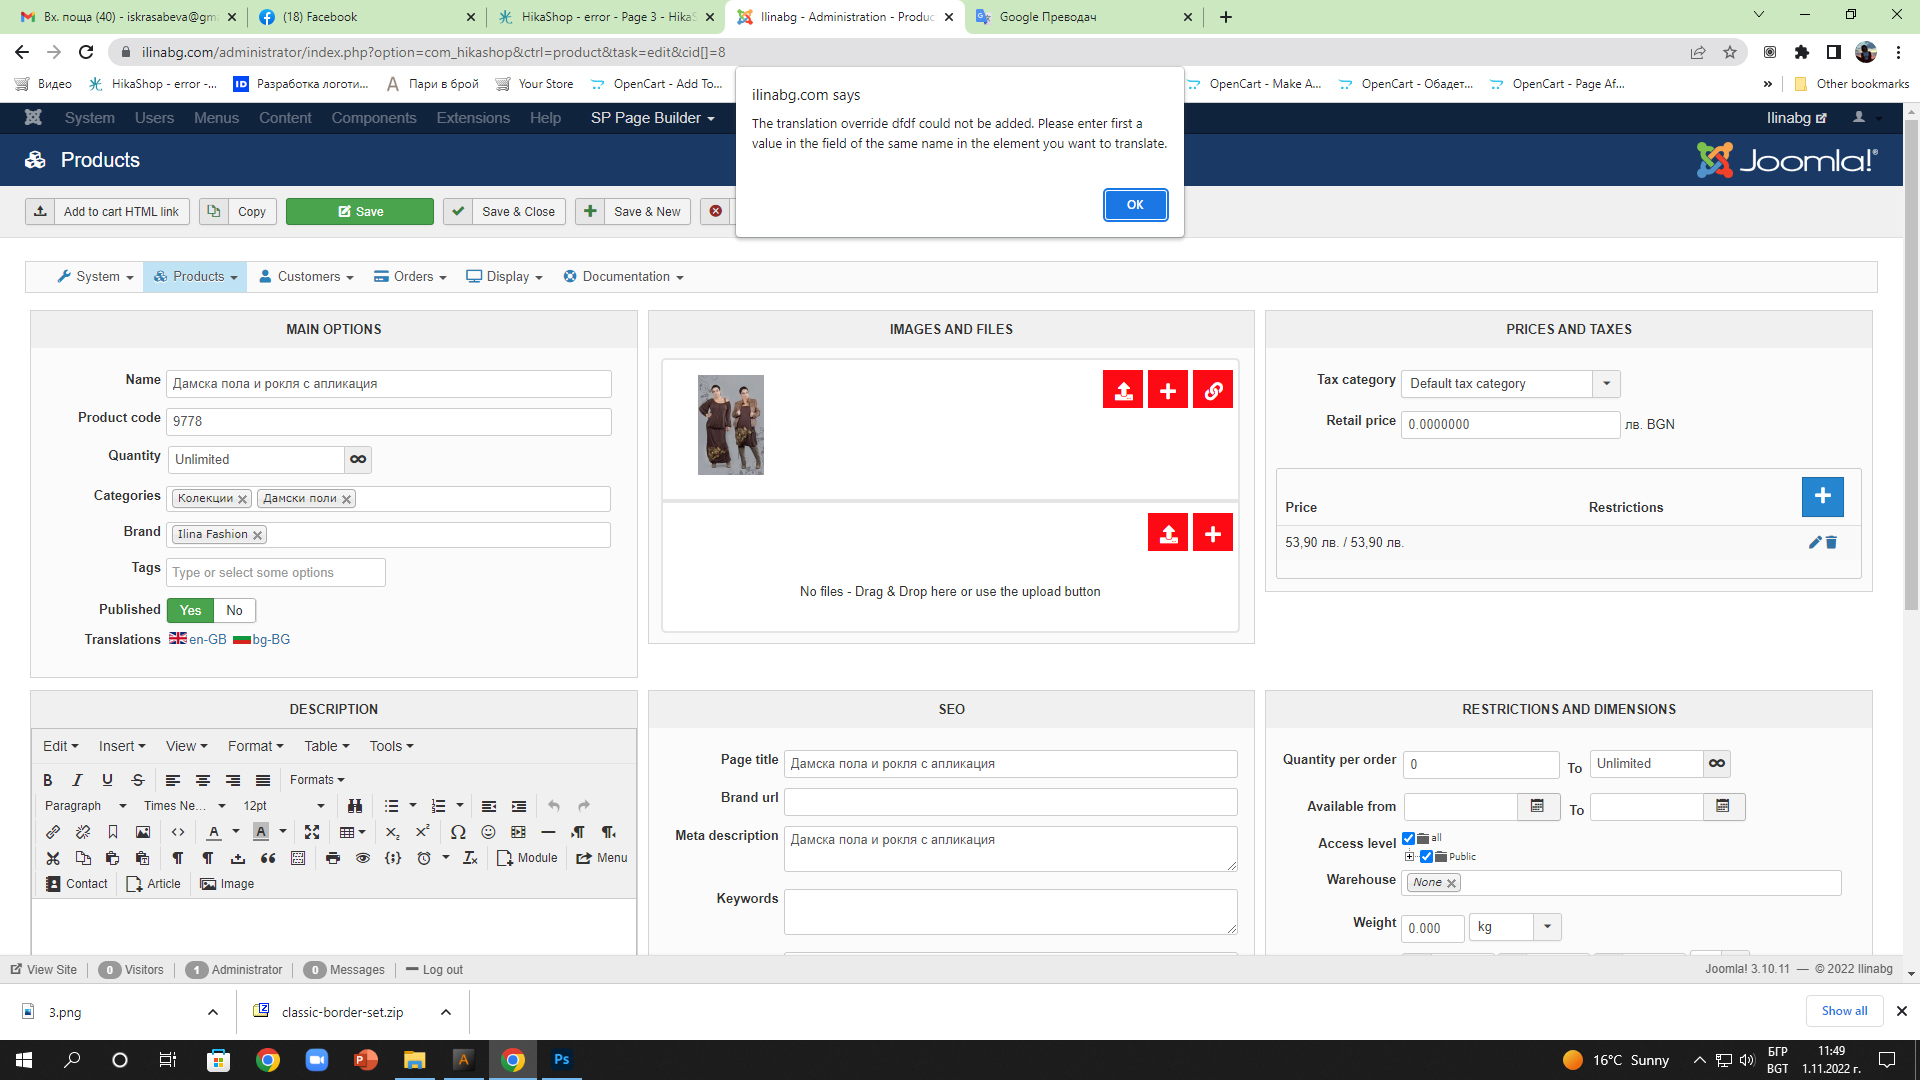The width and height of the screenshot is (1920, 1080).
Task: Open the text color picker in editor
Action: [x=236, y=832]
